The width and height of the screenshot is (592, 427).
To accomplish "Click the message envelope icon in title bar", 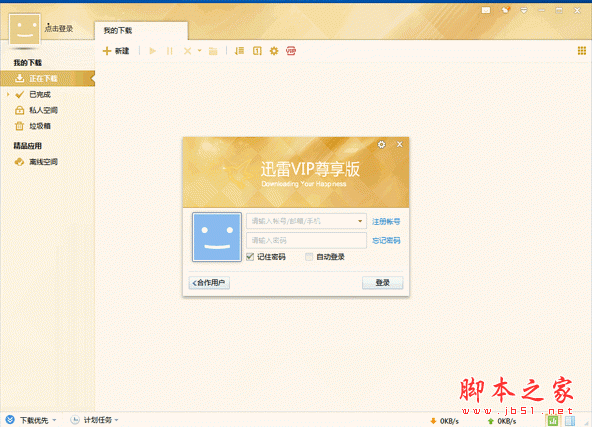I will (486, 11).
